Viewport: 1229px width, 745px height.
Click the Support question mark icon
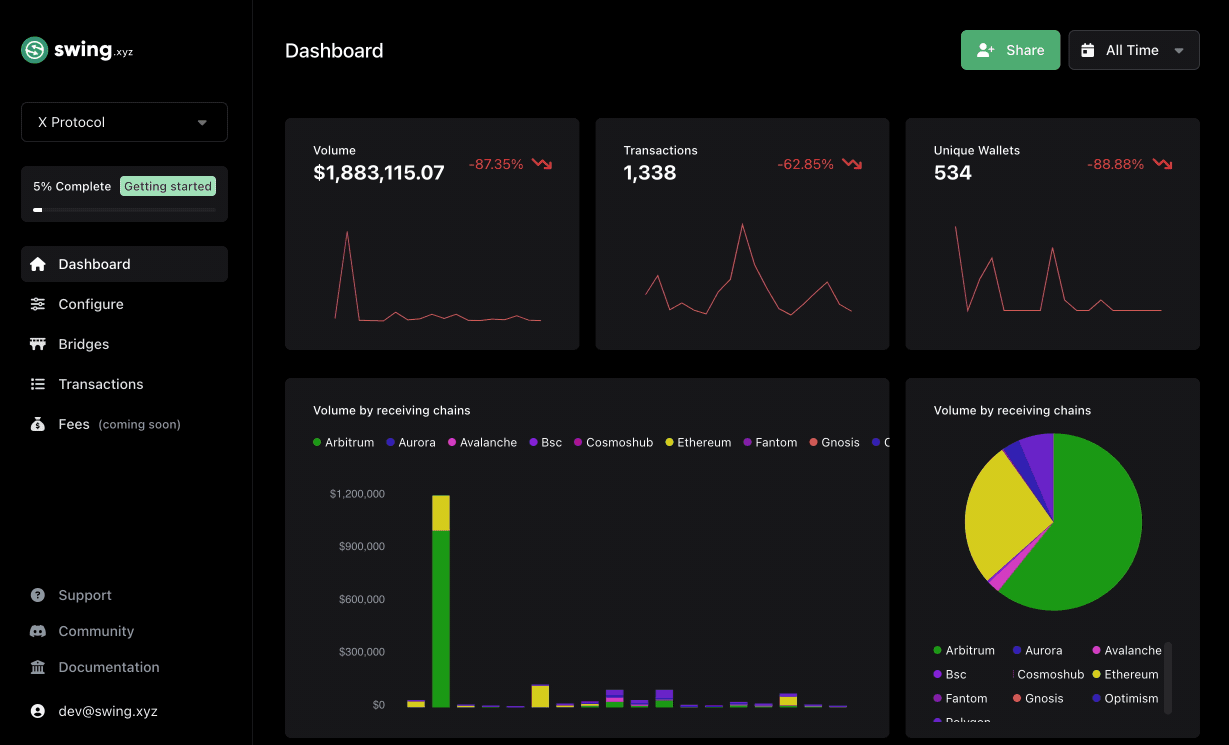38,595
